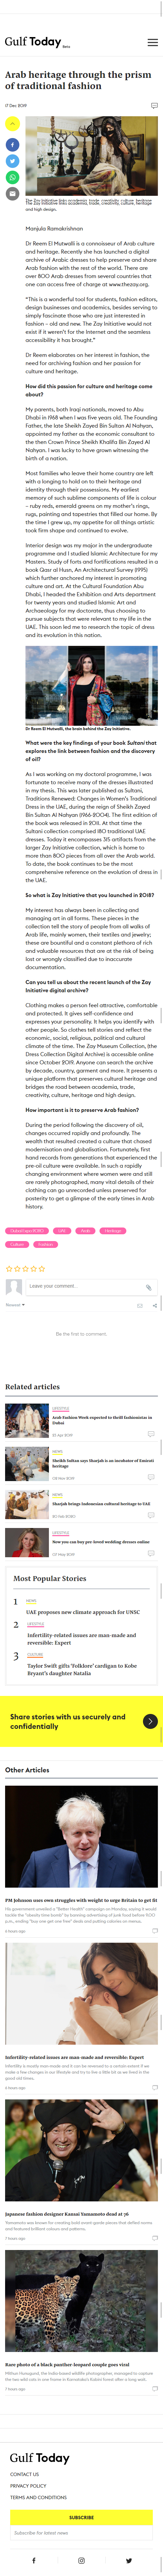This screenshot has height=2576, width=163.
Task: Select the Fashion tag pill
Action: 45,1244
